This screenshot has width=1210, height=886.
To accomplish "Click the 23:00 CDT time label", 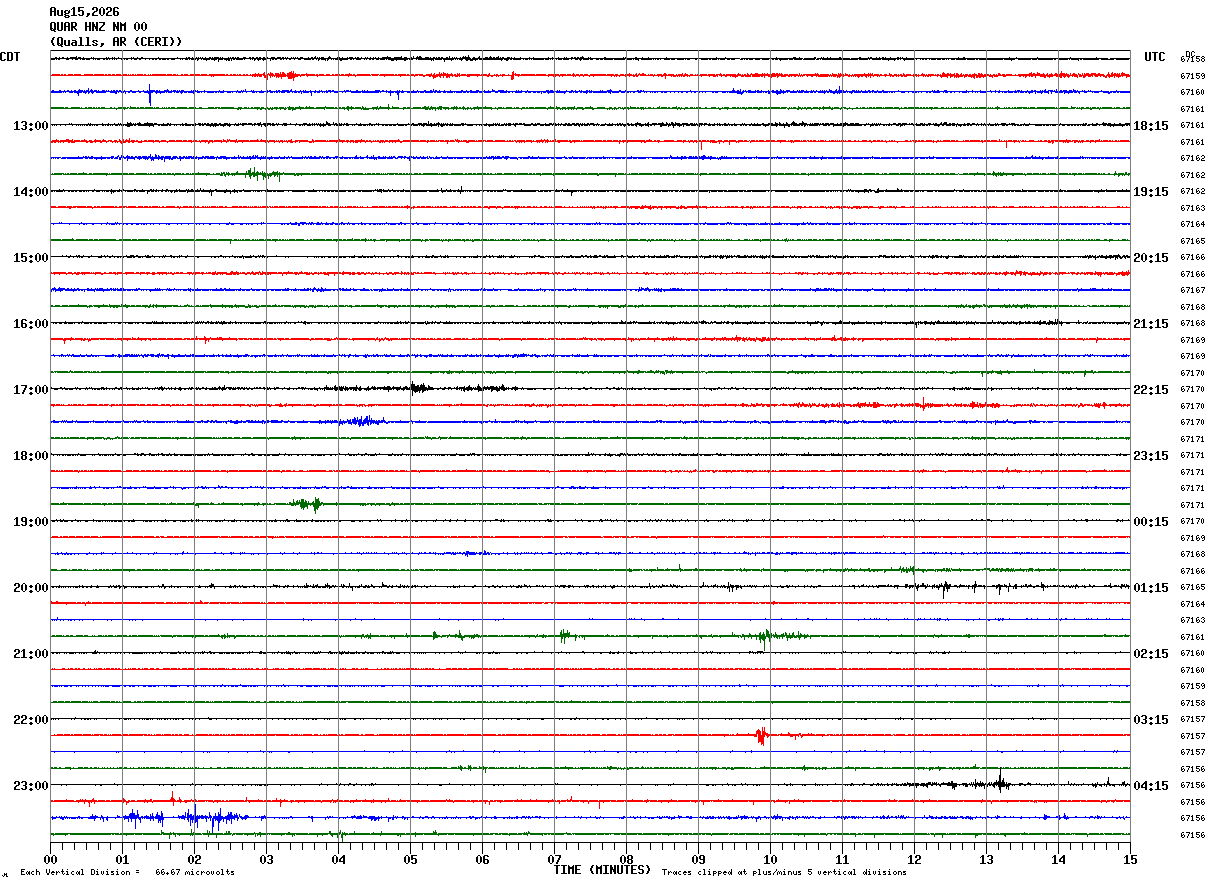I will click(30, 786).
